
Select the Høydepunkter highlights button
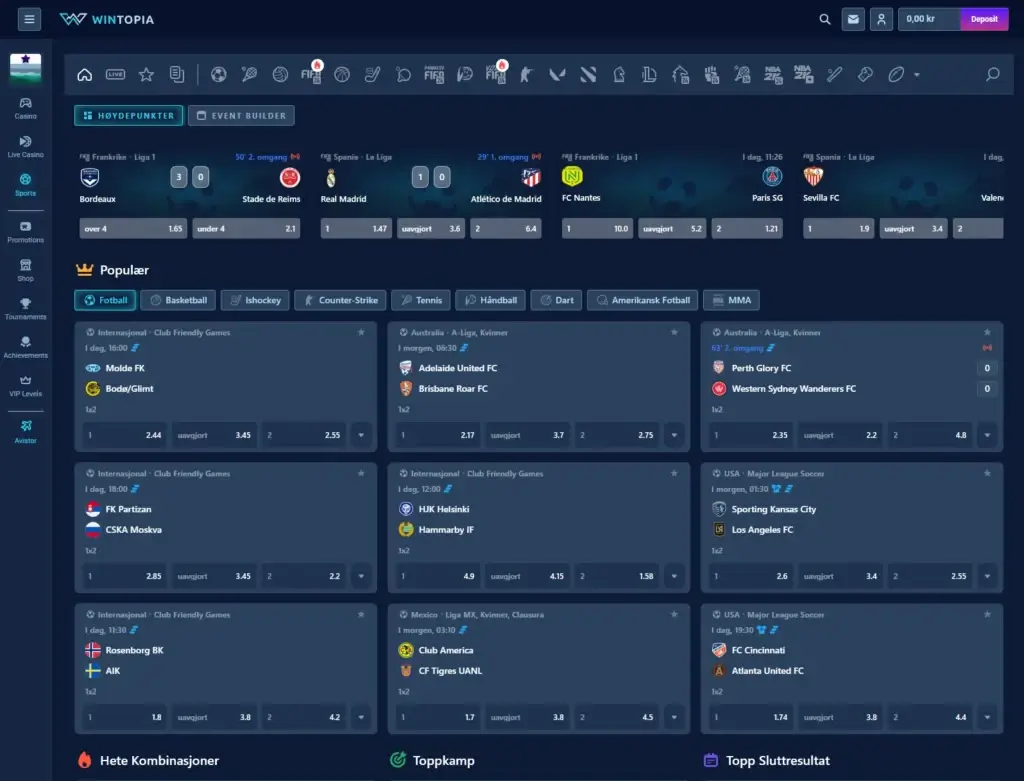(129, 116)
